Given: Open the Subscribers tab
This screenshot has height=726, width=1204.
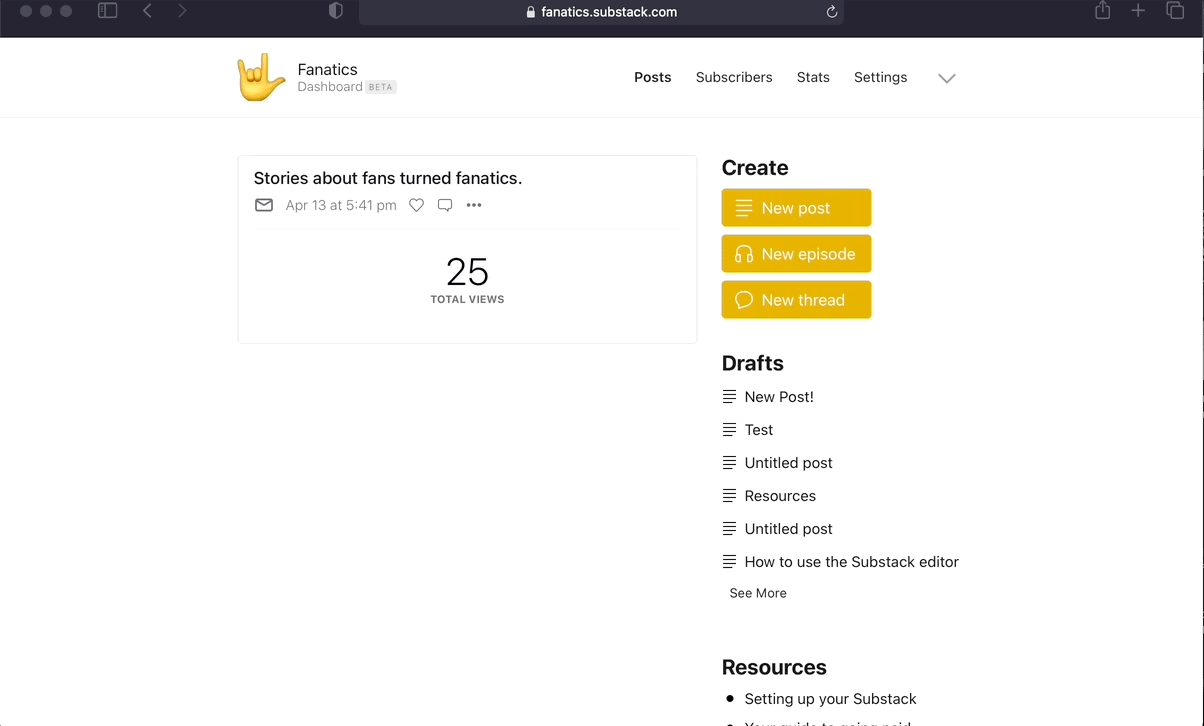Looking at the screenshot, I should pyautogui.click(x=734, y=77).
